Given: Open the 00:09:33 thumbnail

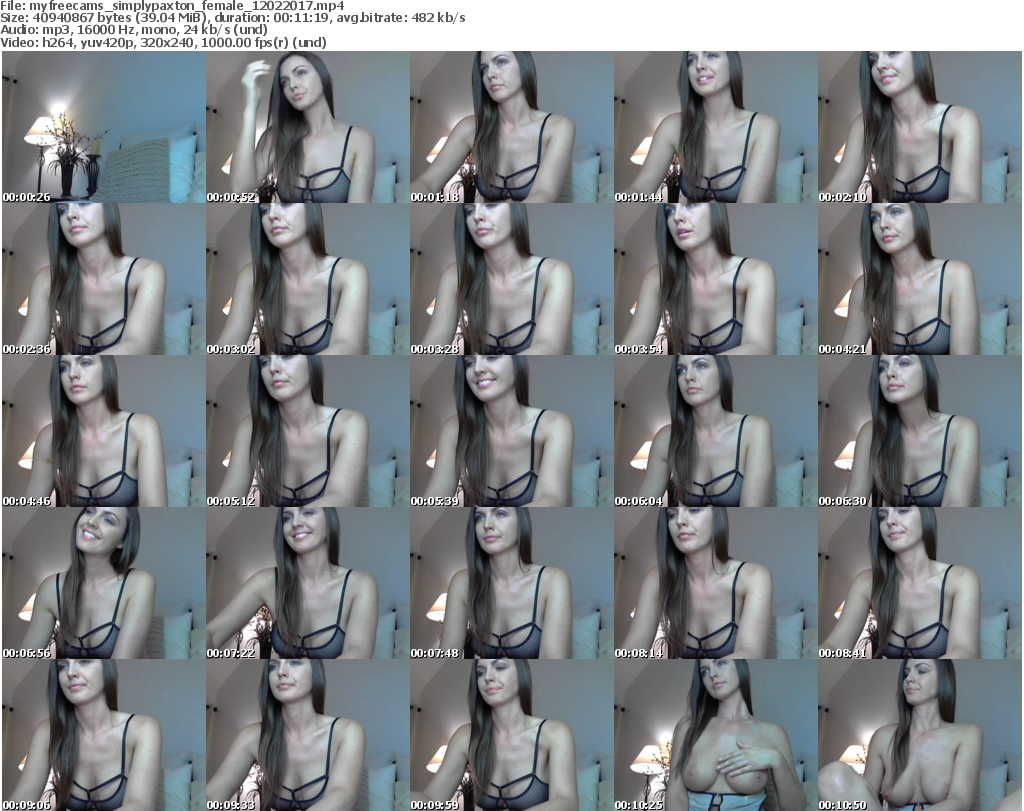Looking at the screenshot, I should [308, 735].
